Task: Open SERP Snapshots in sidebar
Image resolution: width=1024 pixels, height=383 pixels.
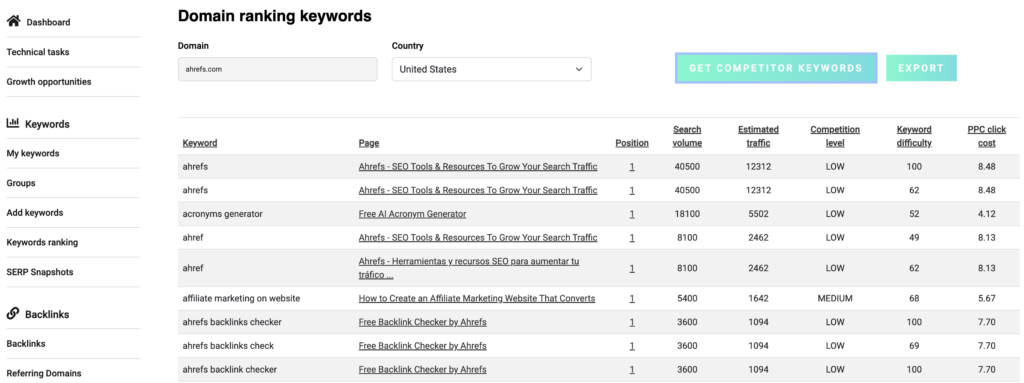Action: (x=40, y=272)
